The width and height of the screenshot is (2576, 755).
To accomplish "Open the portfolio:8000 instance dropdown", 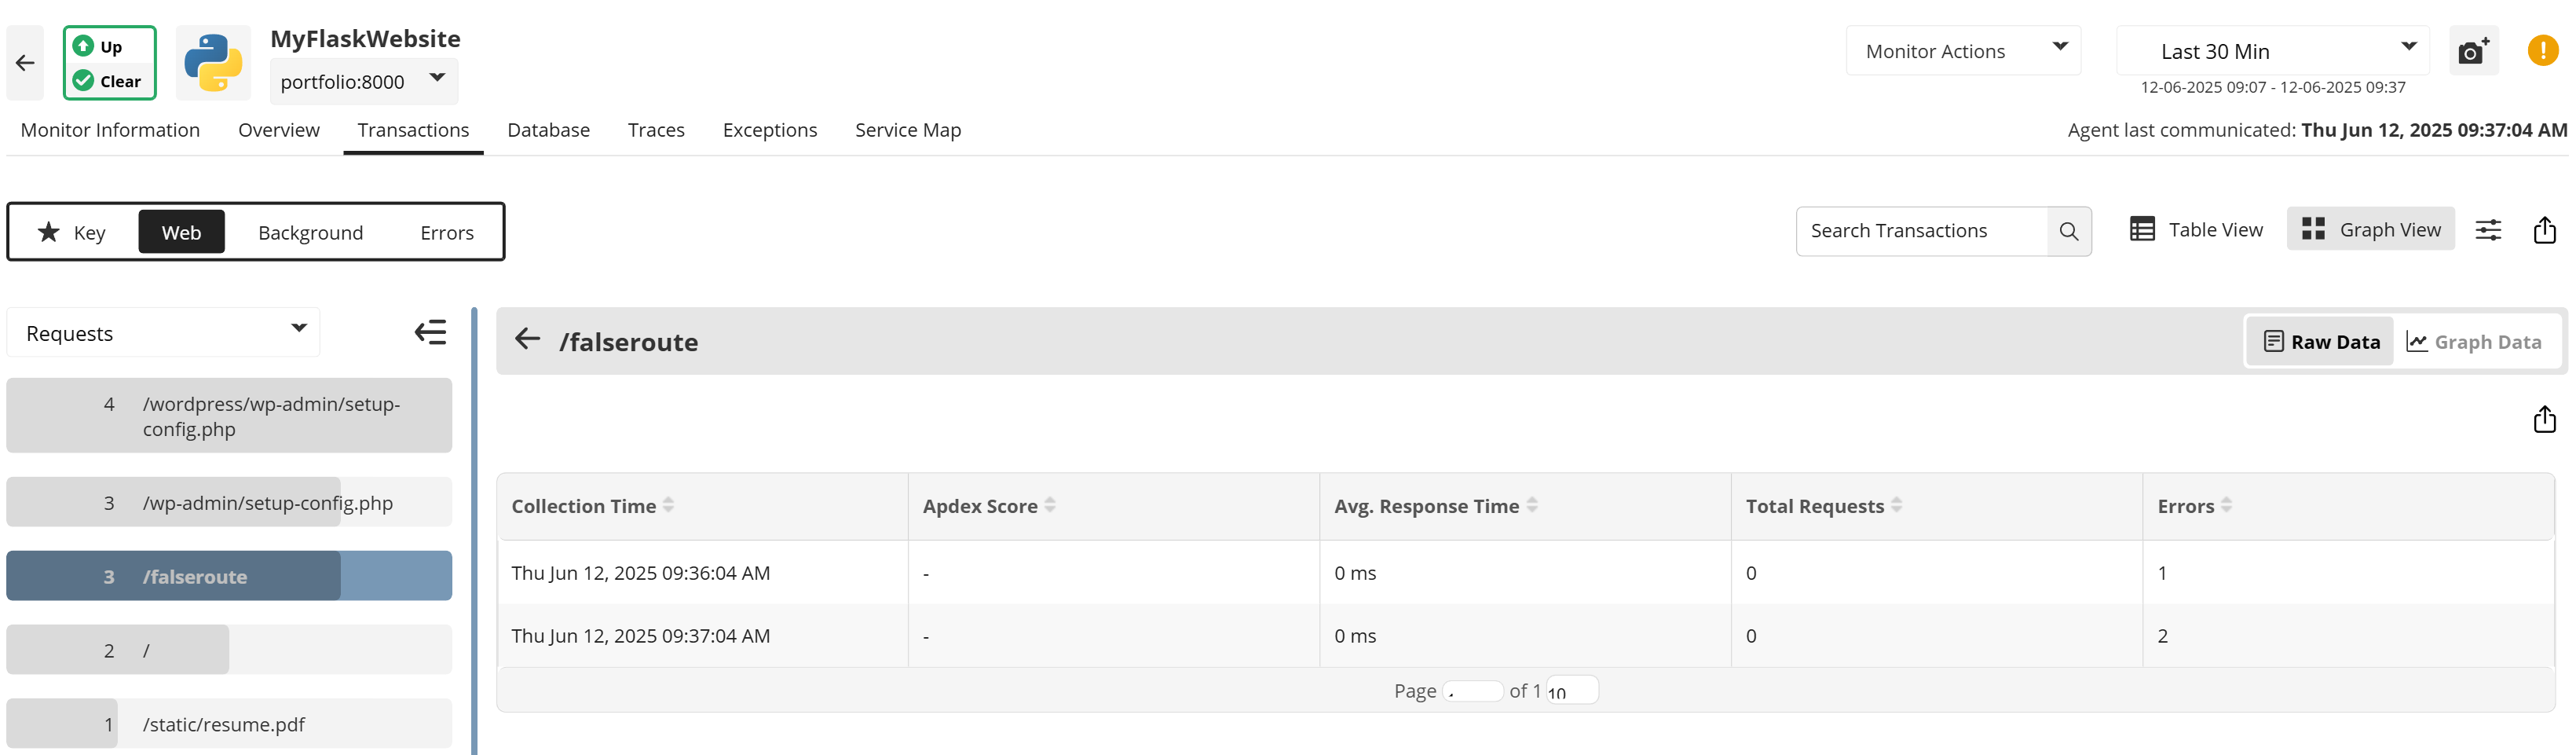I will point(363,81).
